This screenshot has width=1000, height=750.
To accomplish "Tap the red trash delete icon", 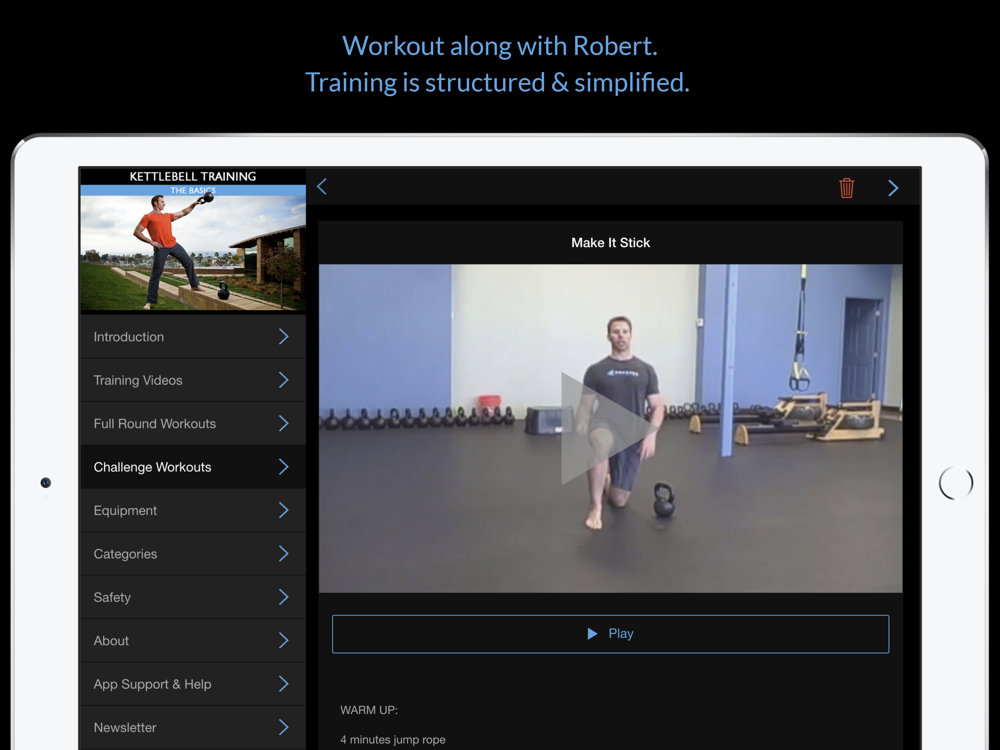I will tap(846, 188).
